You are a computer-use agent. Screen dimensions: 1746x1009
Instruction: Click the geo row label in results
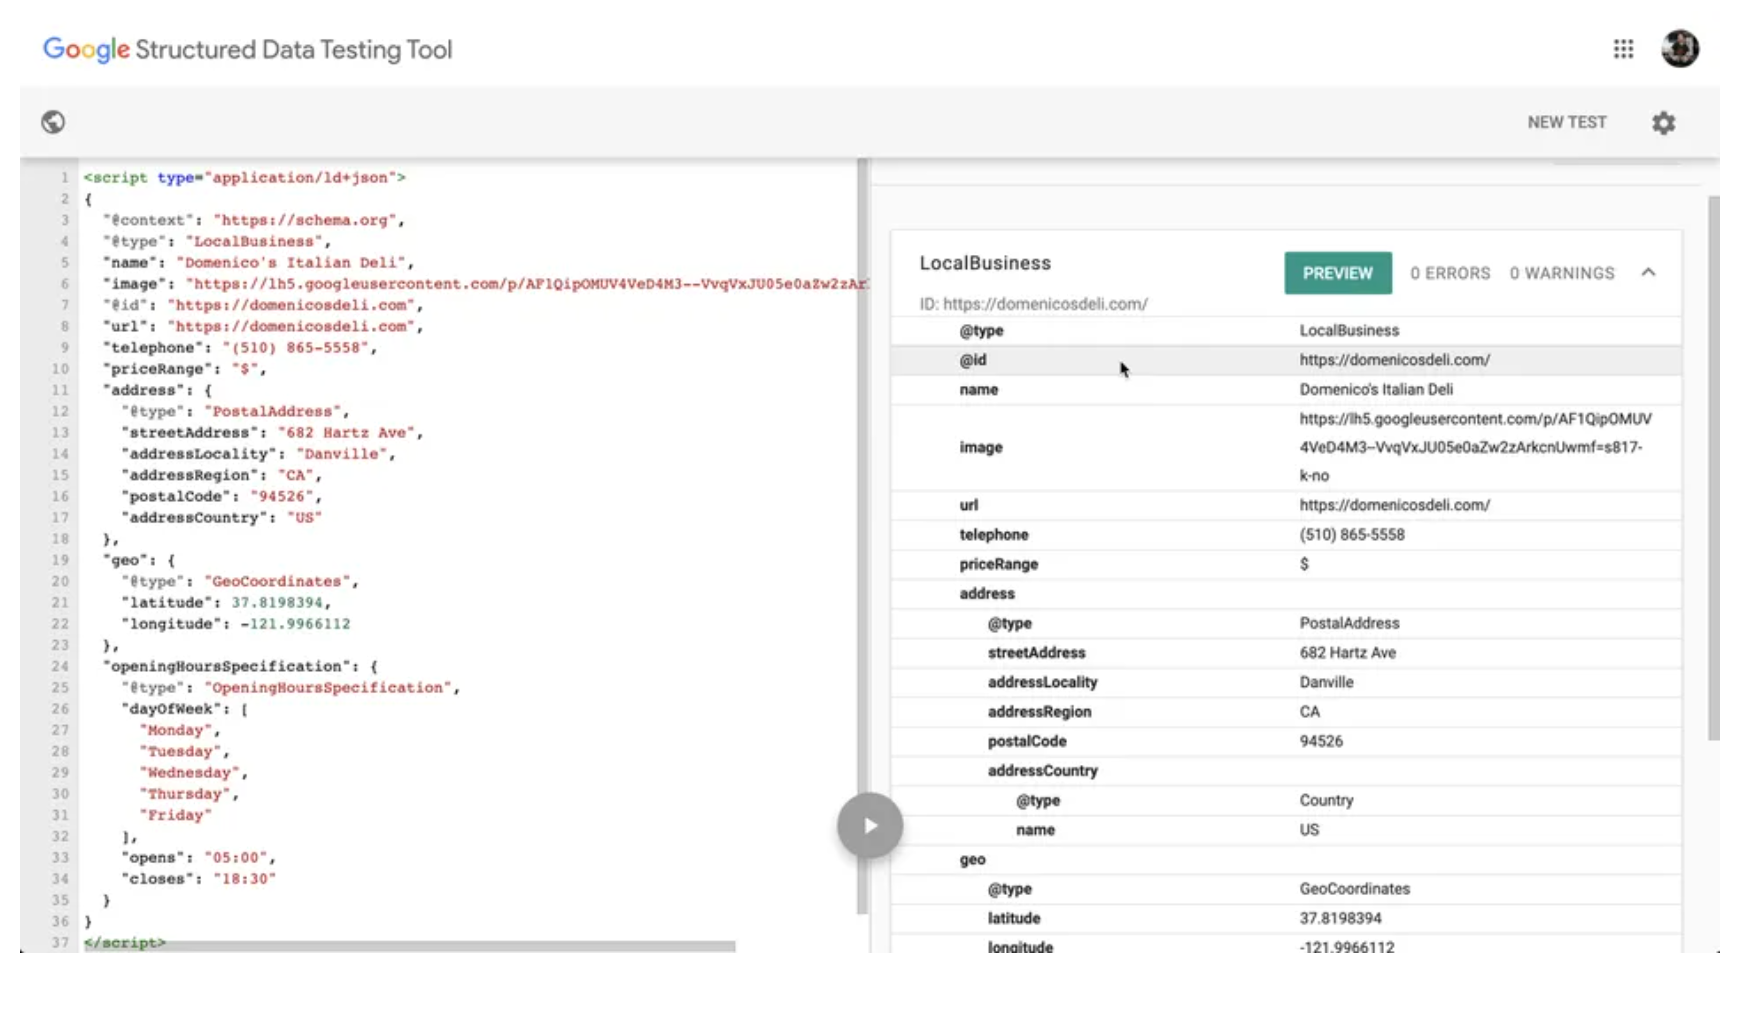coord(972,859)
